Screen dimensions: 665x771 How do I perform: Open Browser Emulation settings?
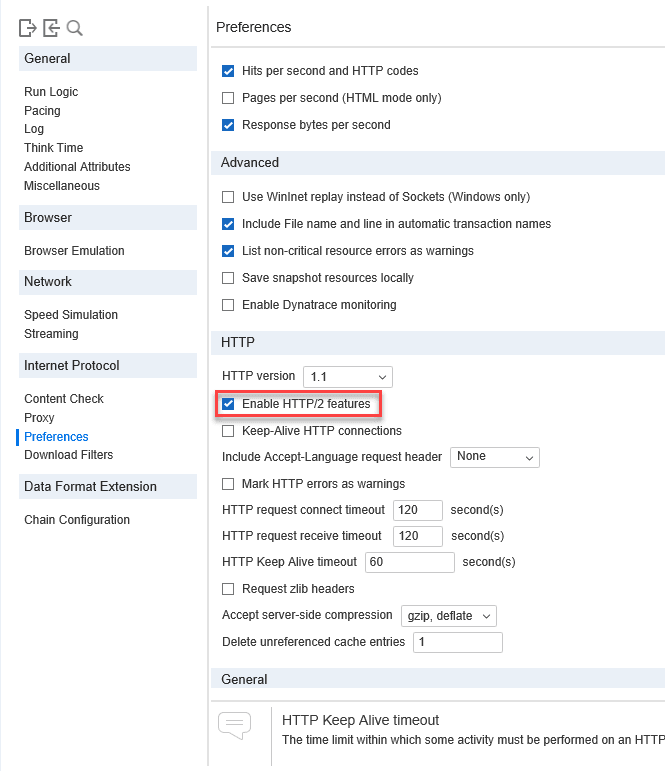(74, 251)
